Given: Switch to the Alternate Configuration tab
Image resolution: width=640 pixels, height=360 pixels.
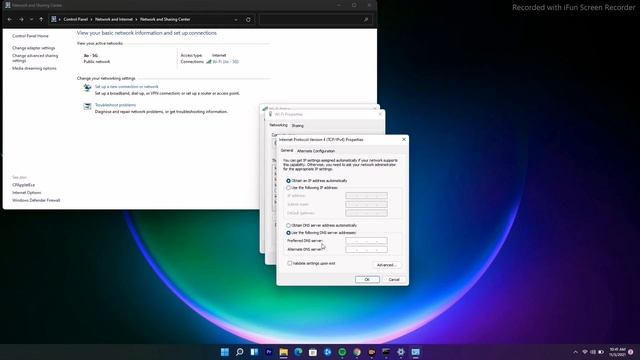Looking at the screenshot, I should point(316,151).
